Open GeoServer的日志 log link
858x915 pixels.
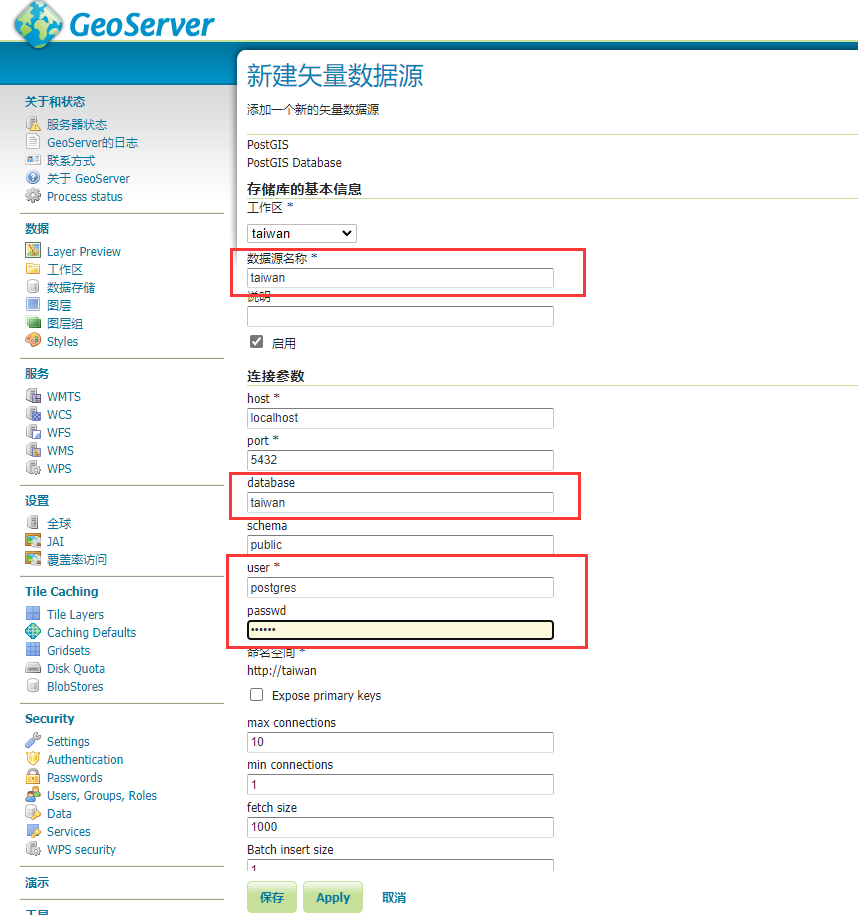click(92, 142)
